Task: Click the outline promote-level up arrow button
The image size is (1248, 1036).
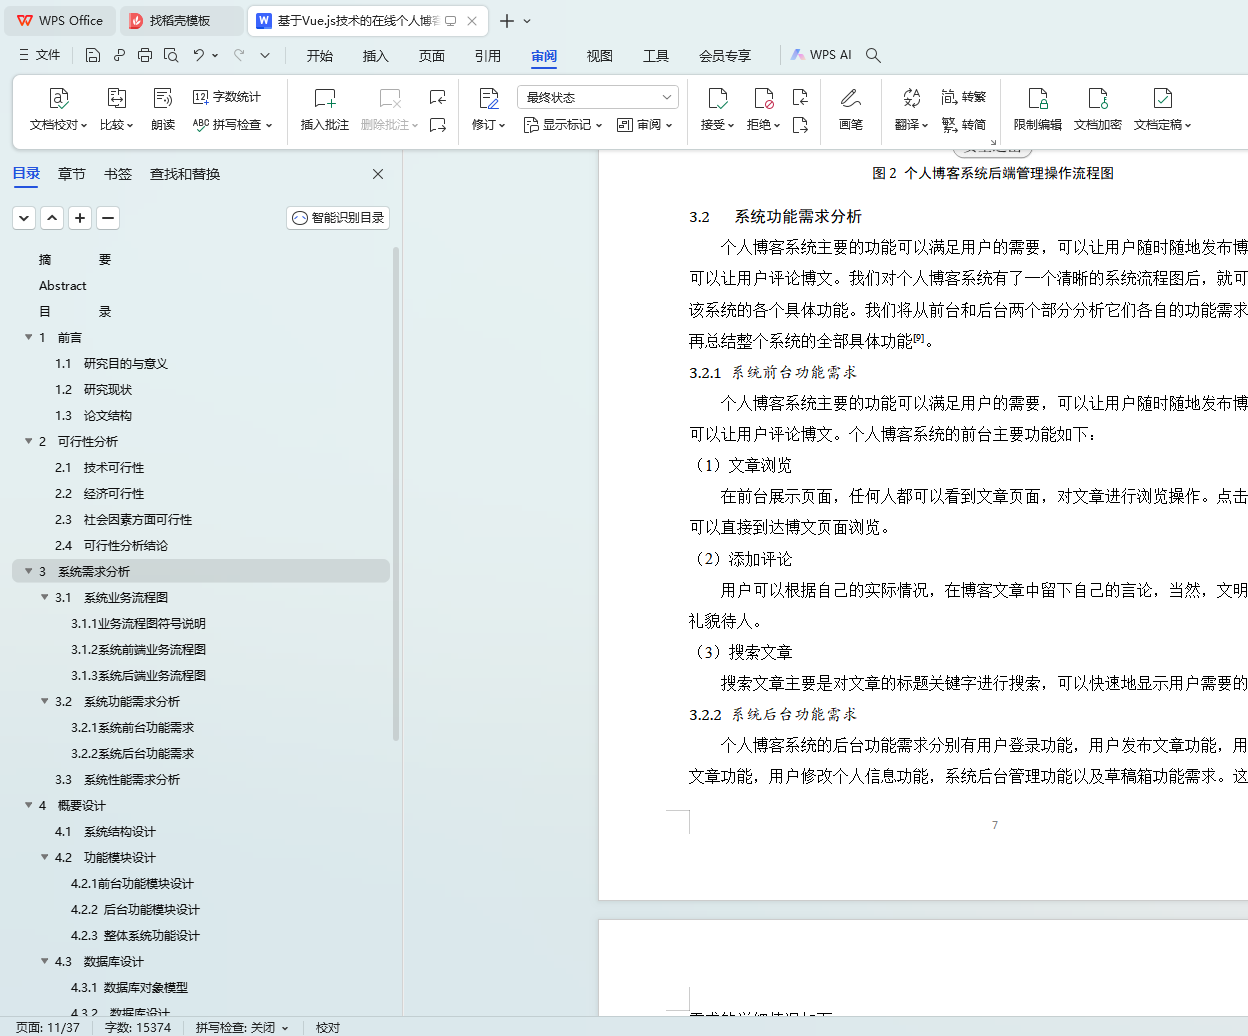Action: (x=52, y=218)
